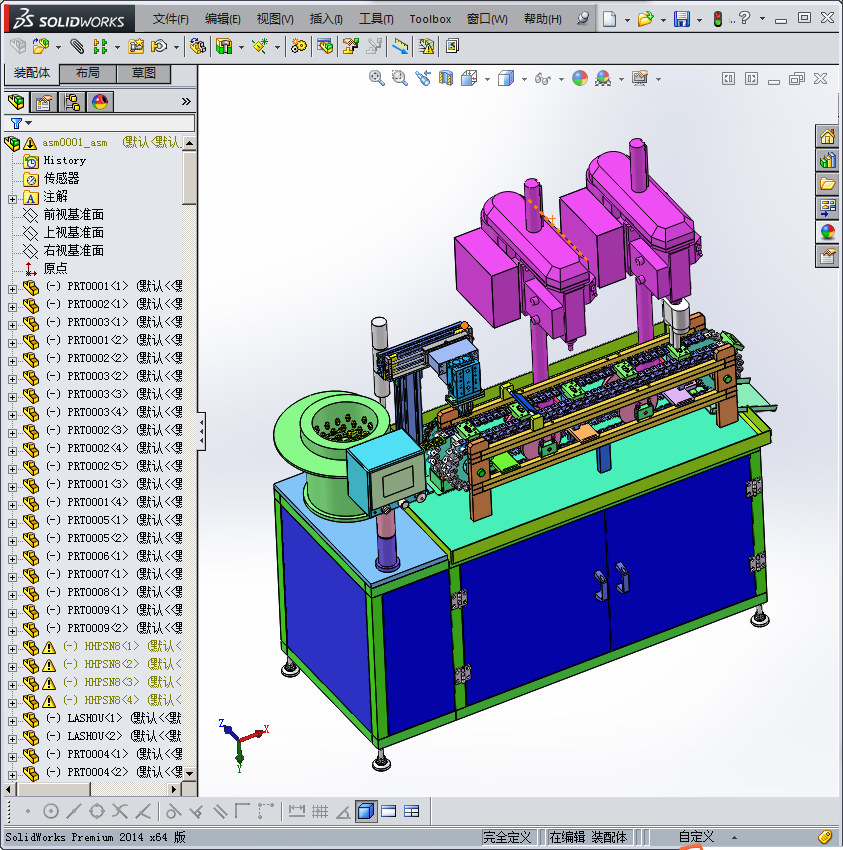
Task: Click the Rebuild traffic light icon
Action: tap(718, 19)
